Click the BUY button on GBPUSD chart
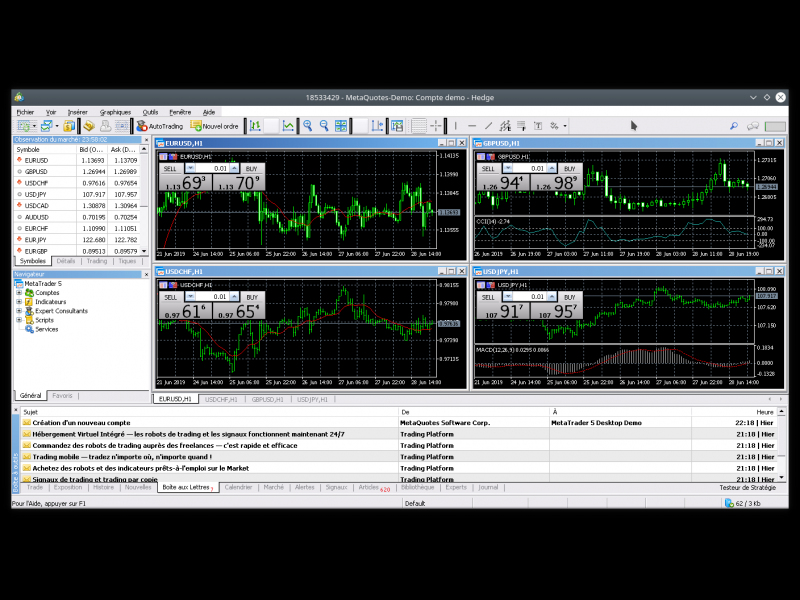Image resolution: width=800 pixels, height=600 pixels. 569,169
